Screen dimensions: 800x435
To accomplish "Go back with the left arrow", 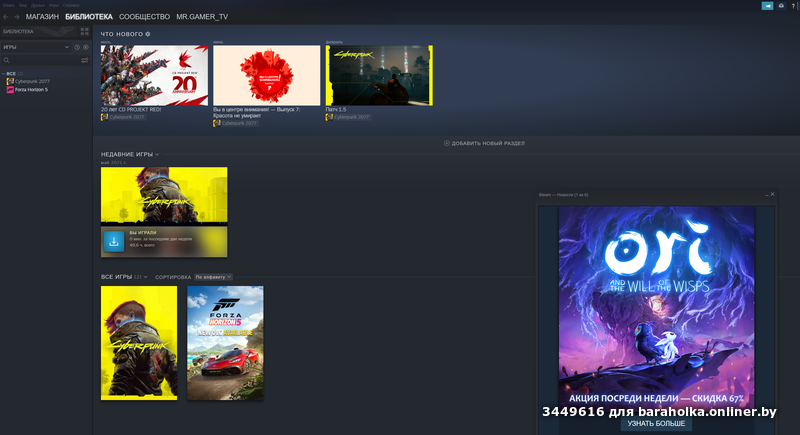I will tap(6, 17).
